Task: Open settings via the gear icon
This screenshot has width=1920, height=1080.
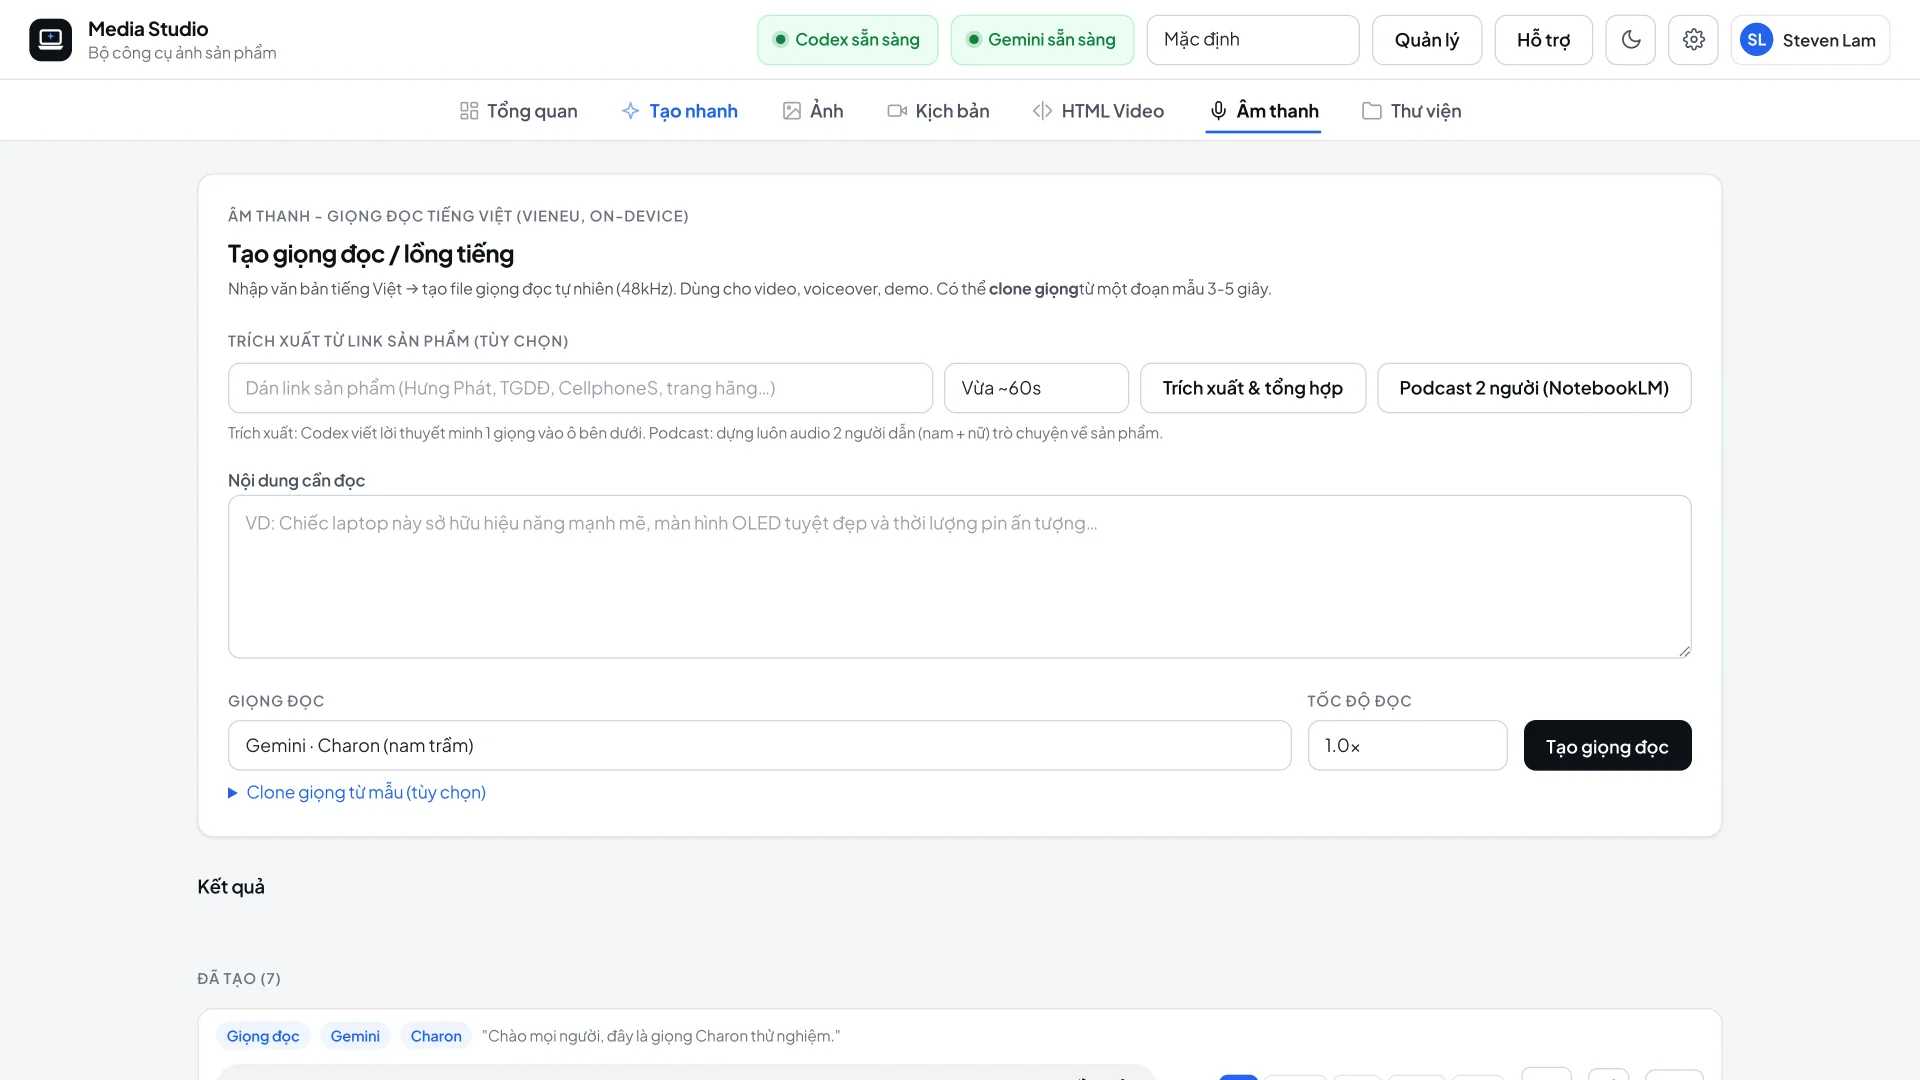Action: (1693, 40)
